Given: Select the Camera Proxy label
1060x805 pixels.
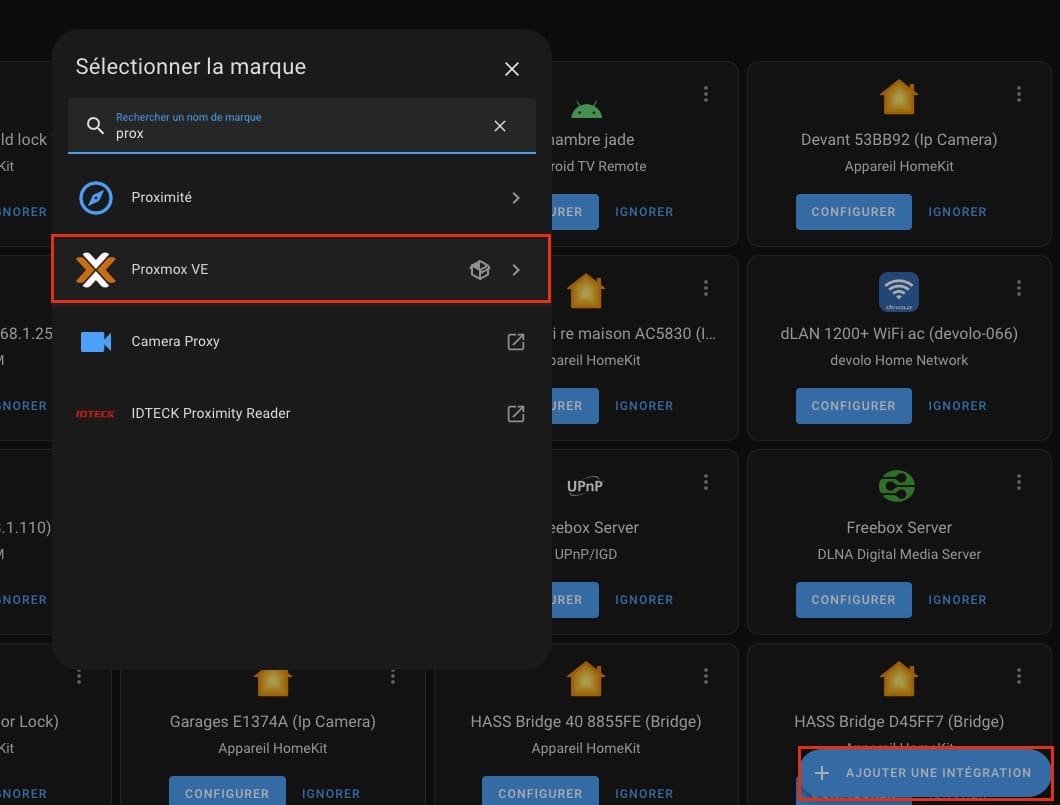Looking at the screenshot, I should [x=176, y=341].
